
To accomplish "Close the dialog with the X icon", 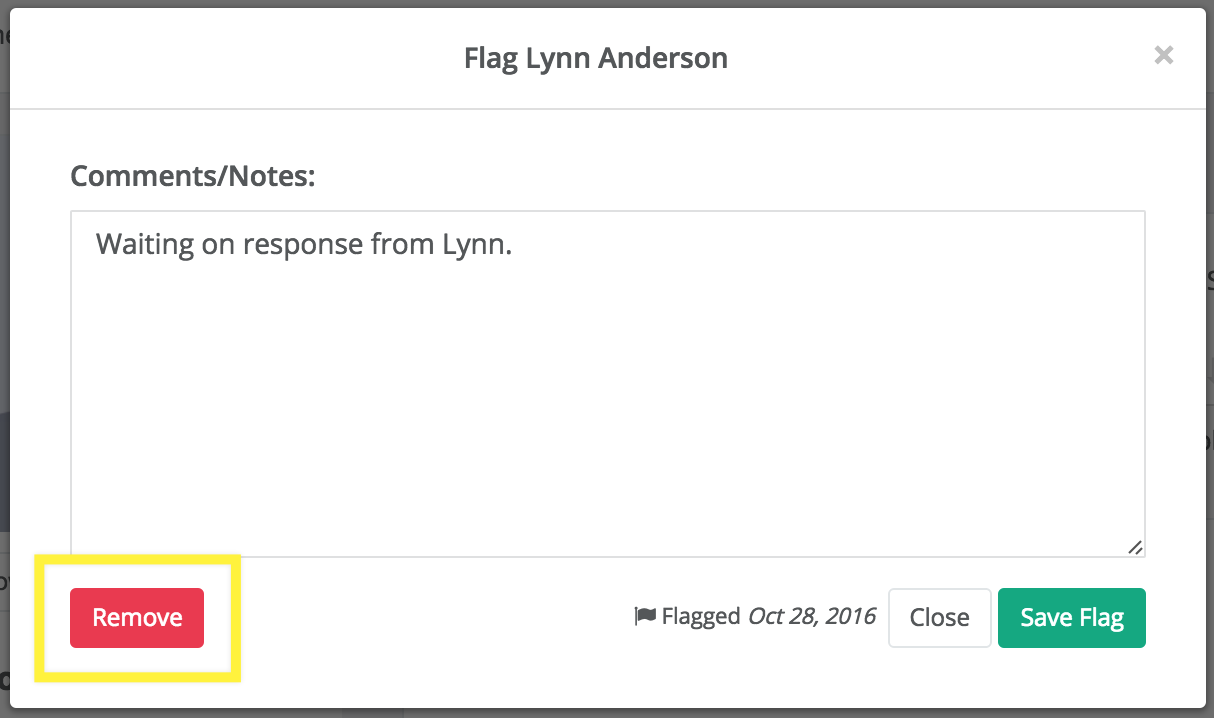I will tap(1163, 56).
